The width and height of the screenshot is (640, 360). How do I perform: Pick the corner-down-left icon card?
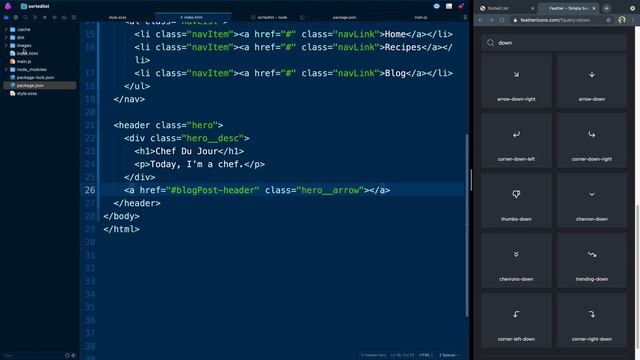[x=516, y=141]
